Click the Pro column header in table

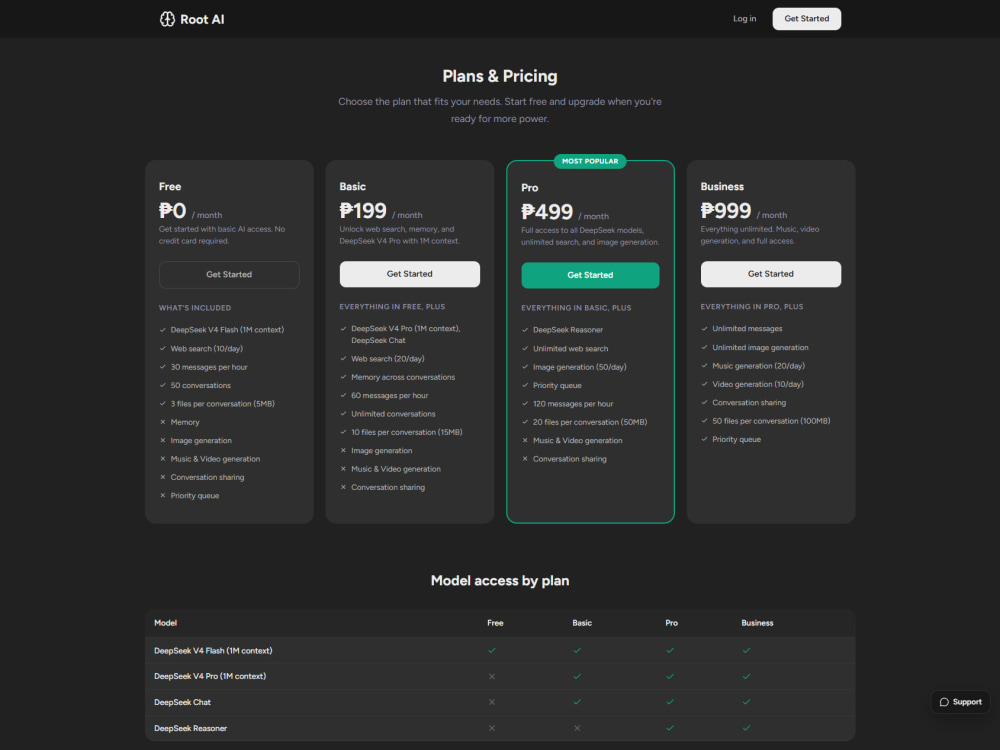672,622
